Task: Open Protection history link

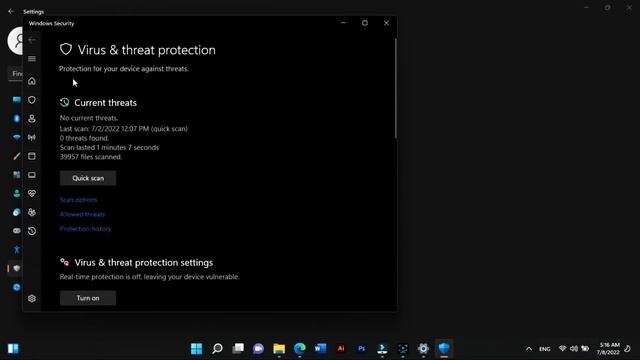Action: [85, 229]
